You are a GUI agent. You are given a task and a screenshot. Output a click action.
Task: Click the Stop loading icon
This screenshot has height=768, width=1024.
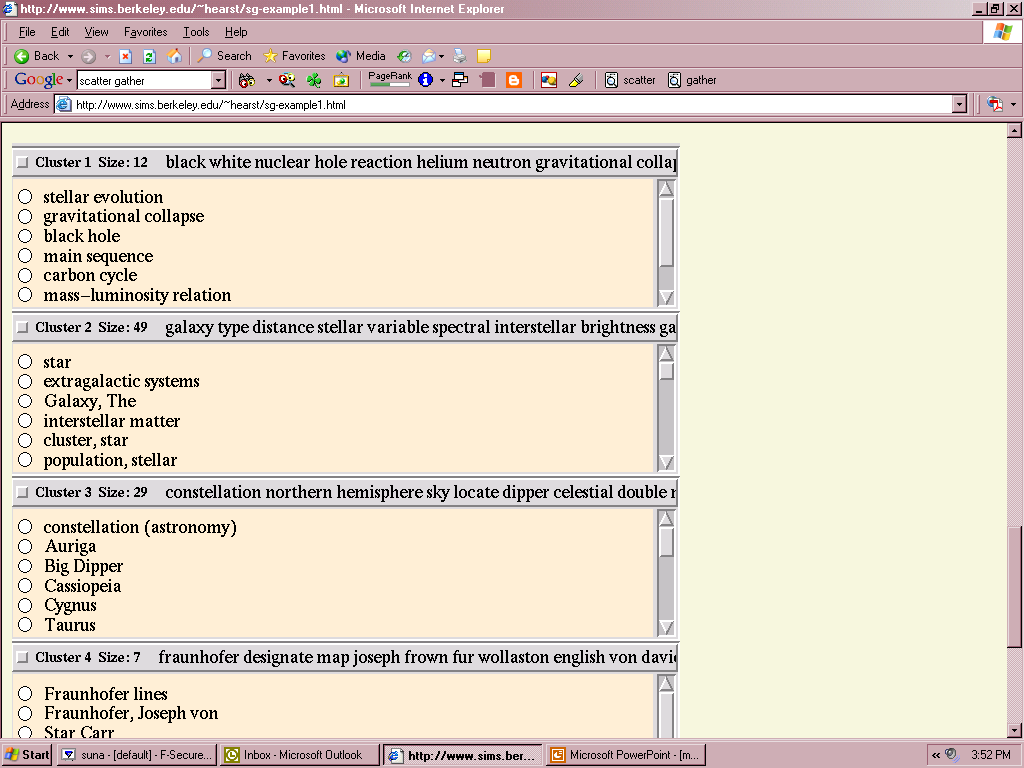[126, 56]
